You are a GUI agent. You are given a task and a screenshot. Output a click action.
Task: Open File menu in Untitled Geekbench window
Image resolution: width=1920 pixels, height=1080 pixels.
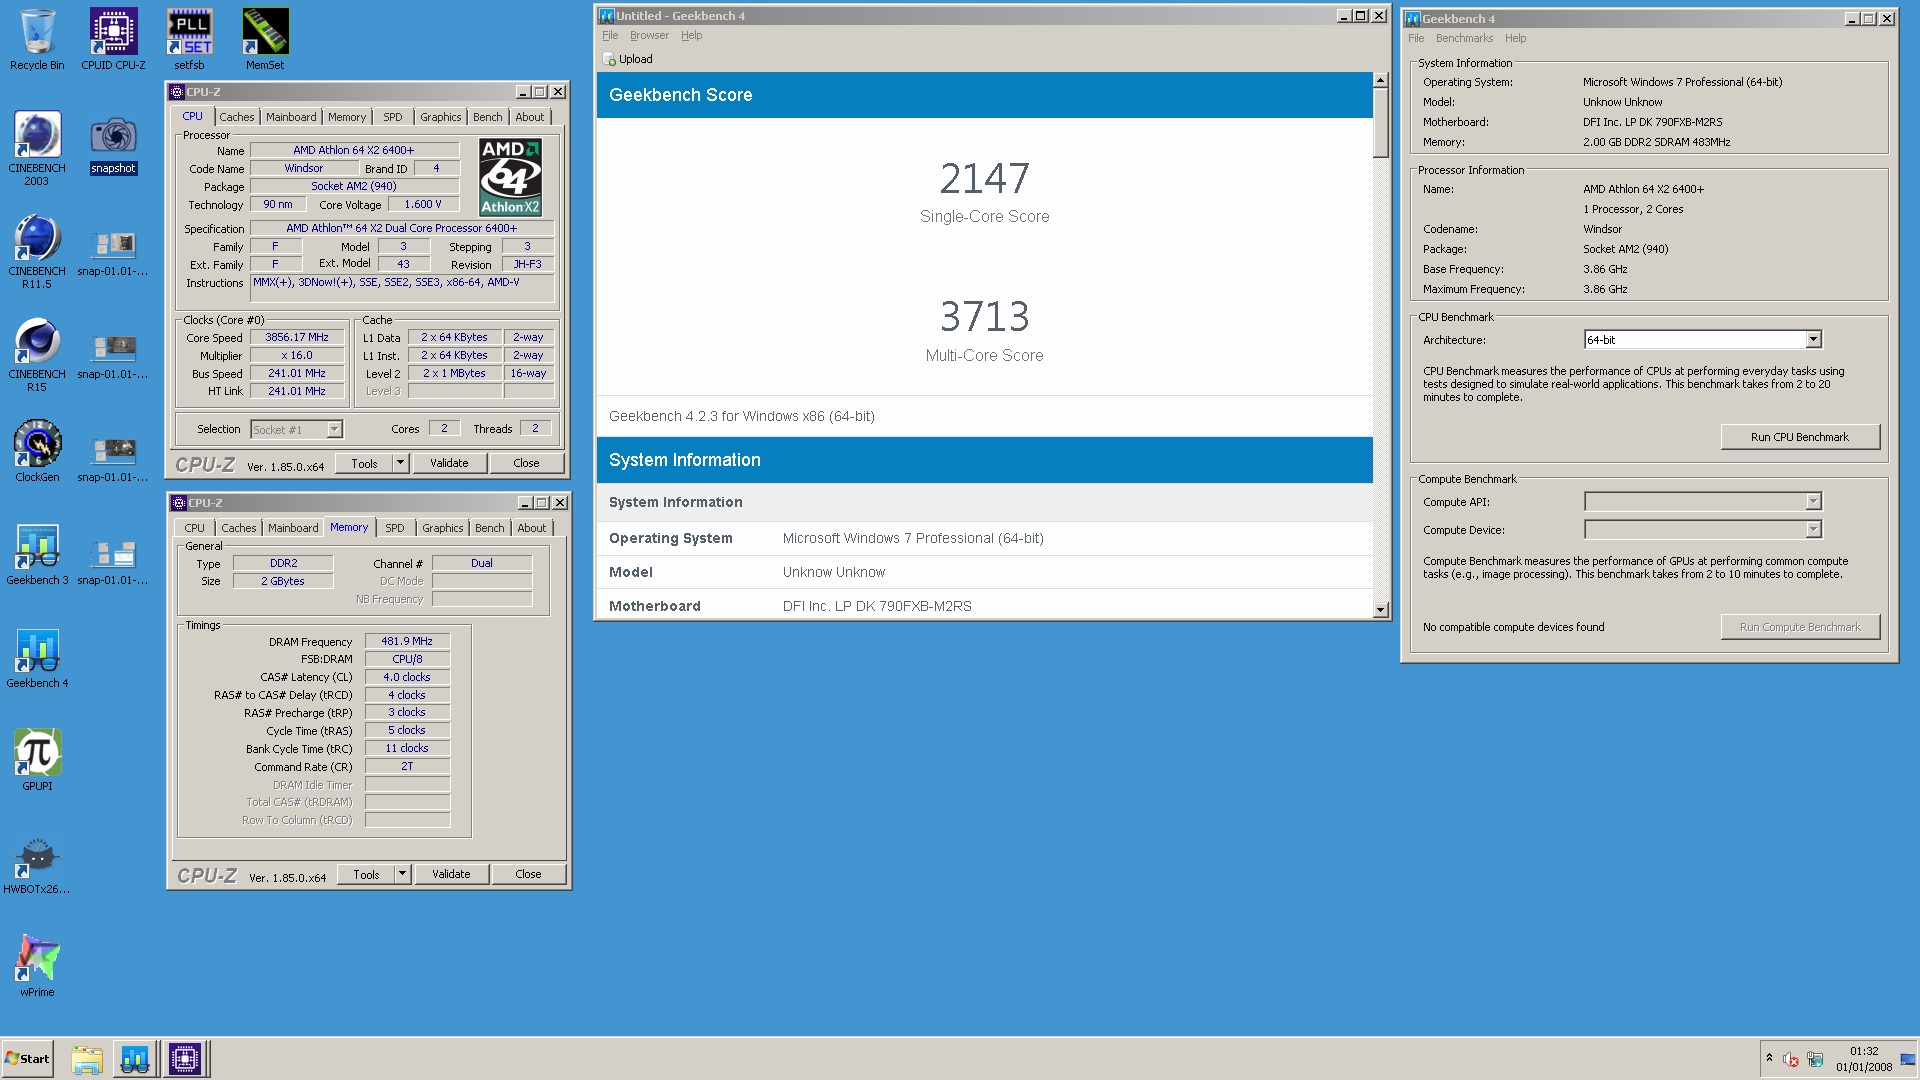click(x=610, y=35)
